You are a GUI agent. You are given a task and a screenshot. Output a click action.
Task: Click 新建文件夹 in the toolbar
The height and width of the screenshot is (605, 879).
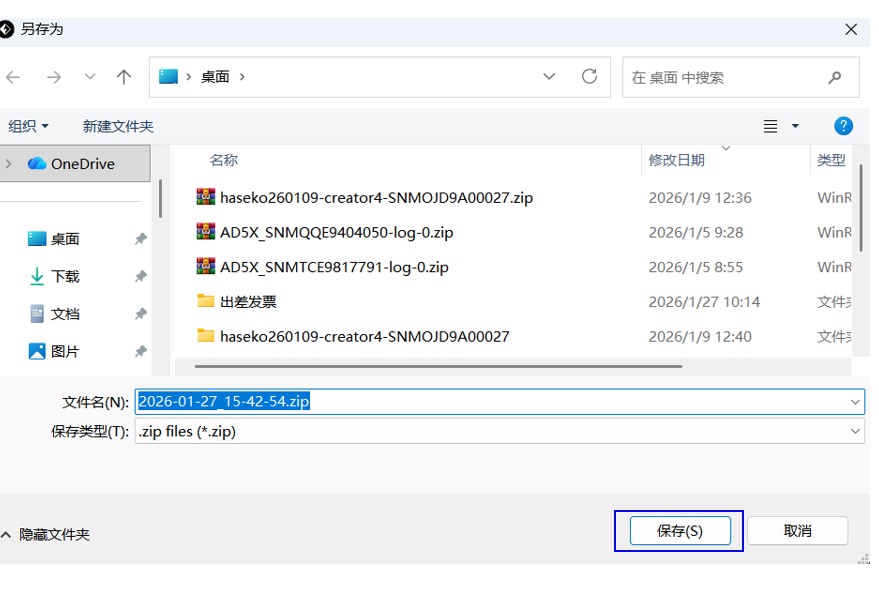[x=118, y=126]
